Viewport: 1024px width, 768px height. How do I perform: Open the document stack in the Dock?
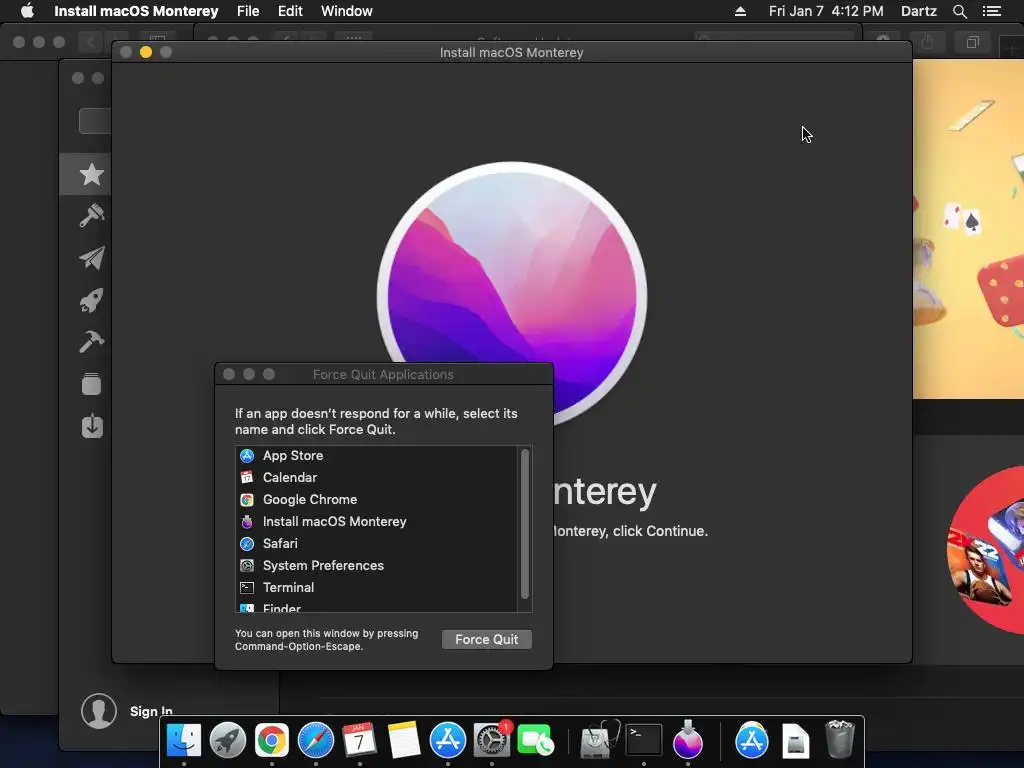click(x=795, y=741)
